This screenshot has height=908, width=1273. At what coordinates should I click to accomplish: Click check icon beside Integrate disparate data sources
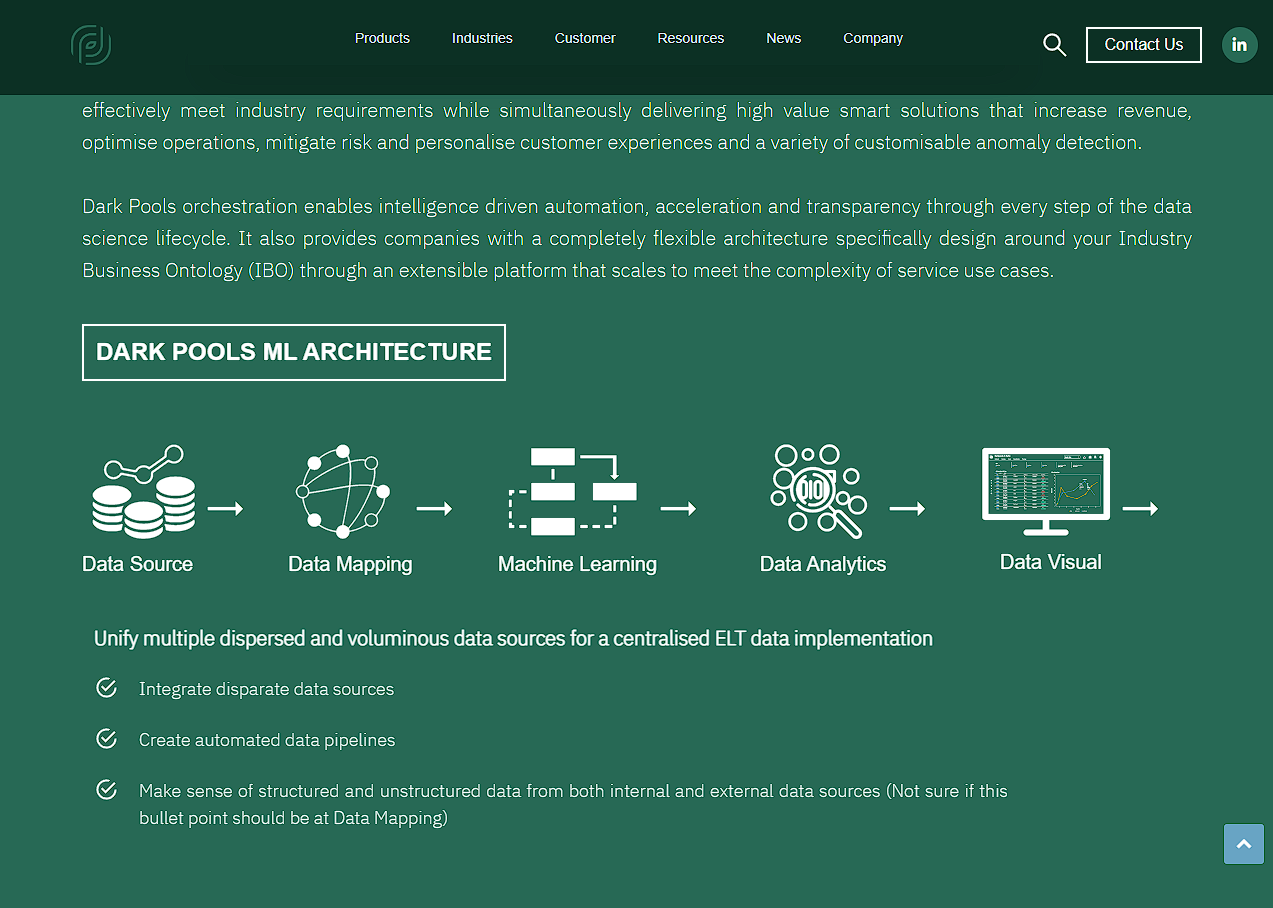pyautogui.click(x=106, y=688)
